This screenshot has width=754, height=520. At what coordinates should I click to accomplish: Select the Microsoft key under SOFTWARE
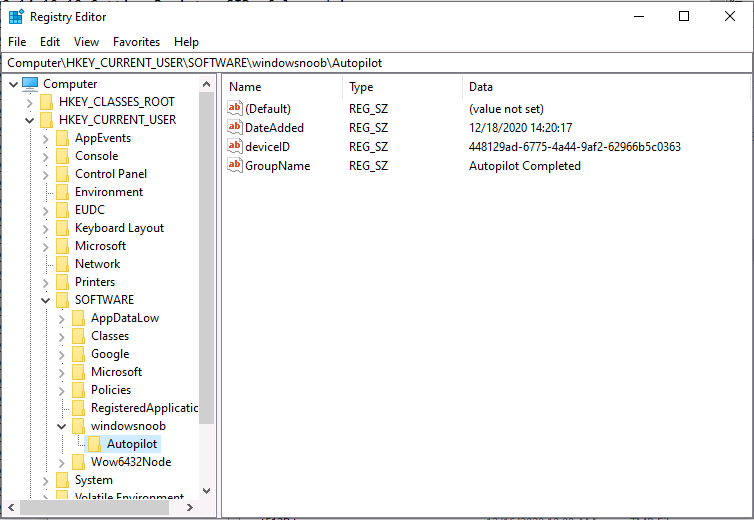coord(116,372)
